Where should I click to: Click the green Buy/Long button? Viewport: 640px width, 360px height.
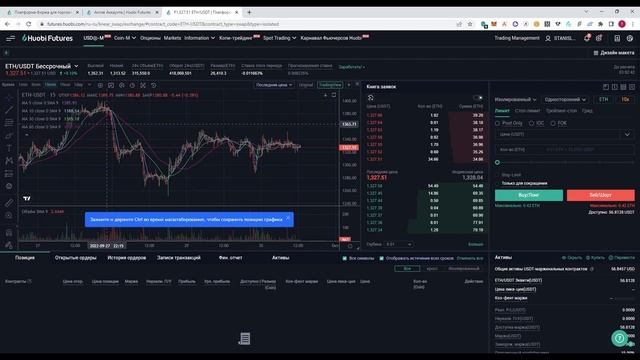[529, 195]
